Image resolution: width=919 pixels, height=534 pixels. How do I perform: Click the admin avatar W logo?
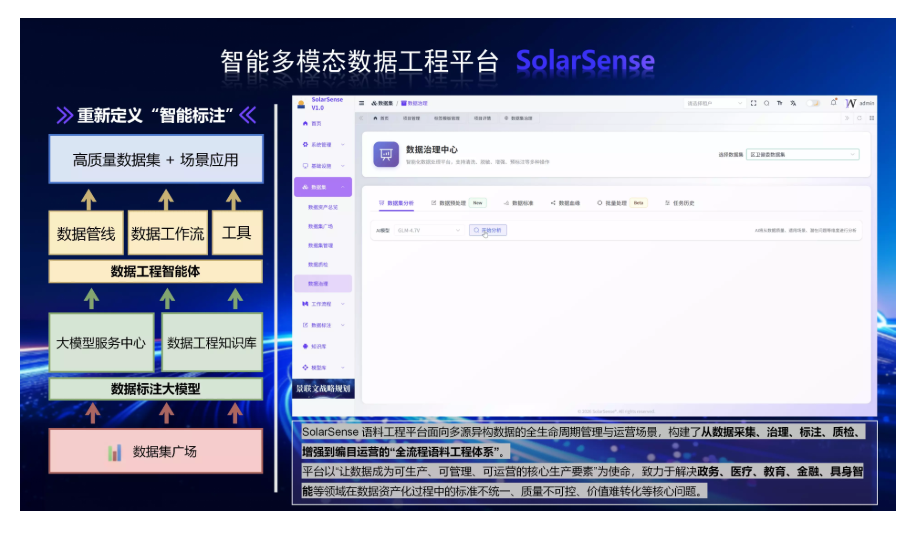[850, 103]
